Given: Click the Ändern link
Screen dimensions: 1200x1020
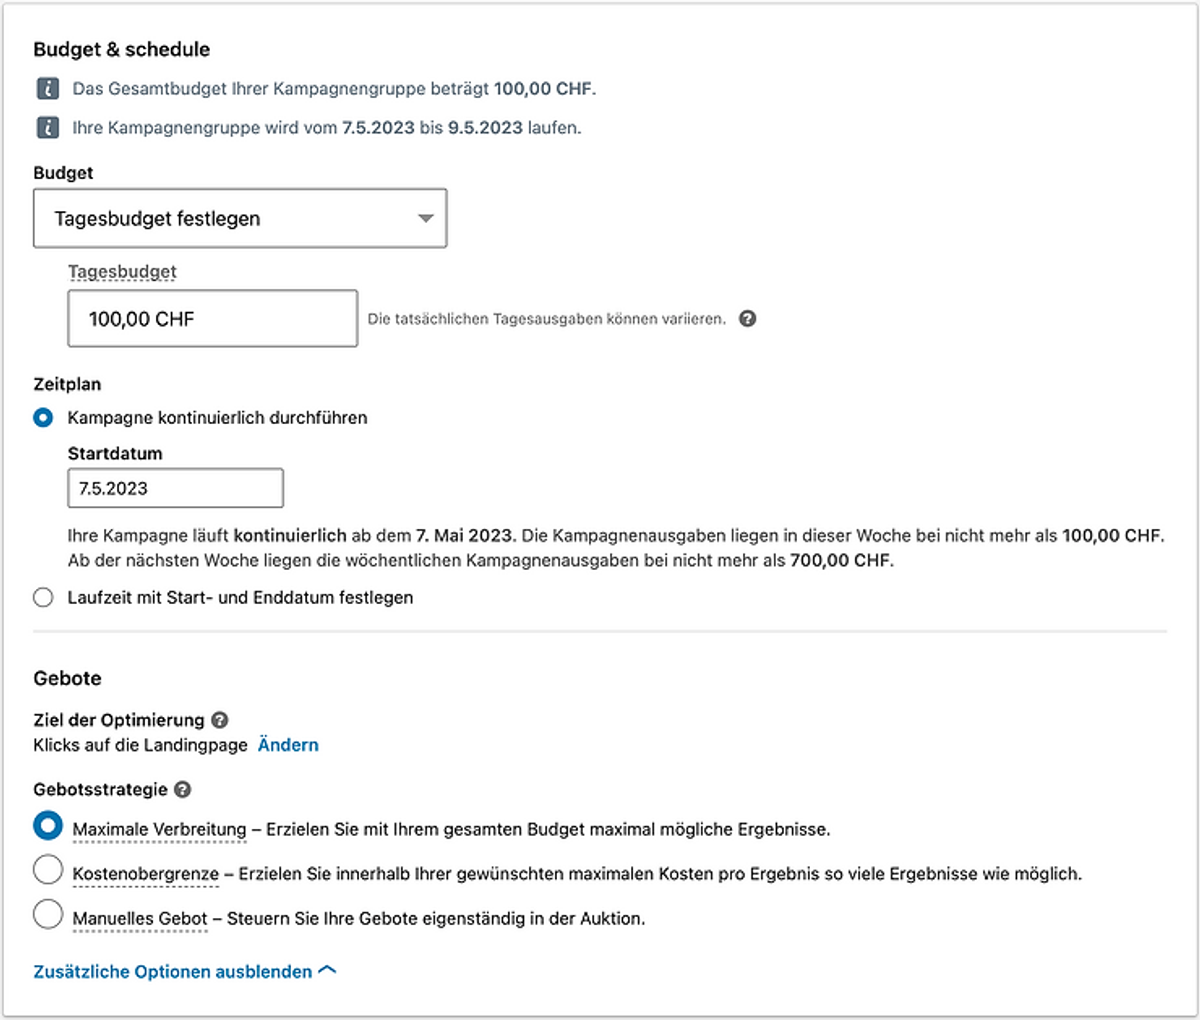Looking at the screenshot, I should [x=288, y=745].
